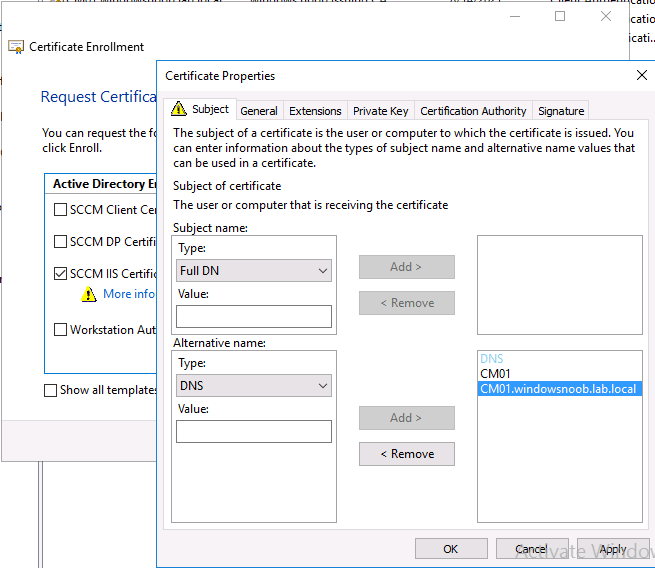655x568 pixels.
Task: Click Add button for Subject name
Action: coord(407,267)
